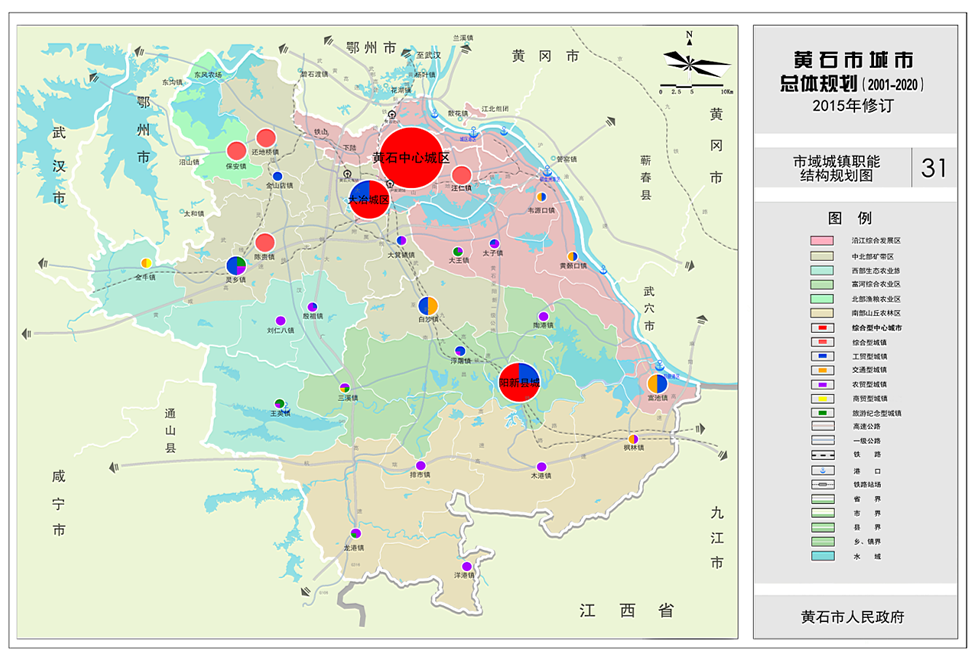Select the green 旅游纪念型城镇 legend swatch

(822, 413)
